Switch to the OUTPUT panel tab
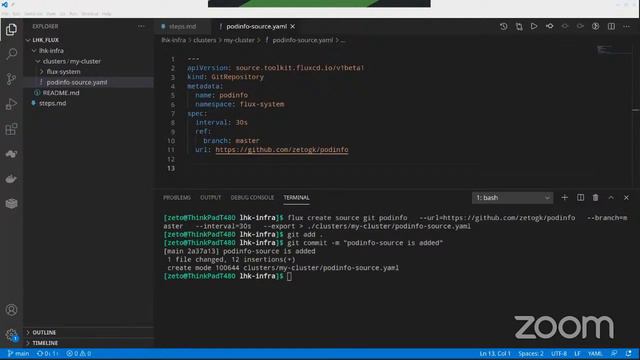640x360 pixels. 211,198
